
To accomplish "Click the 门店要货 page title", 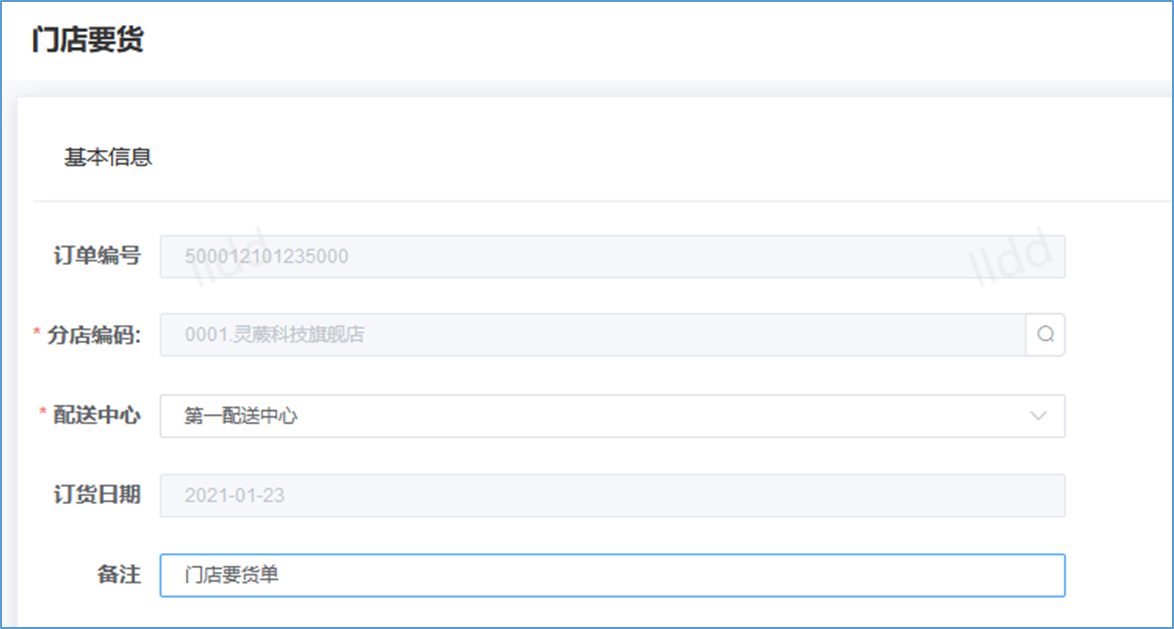I will click(88, 40).
